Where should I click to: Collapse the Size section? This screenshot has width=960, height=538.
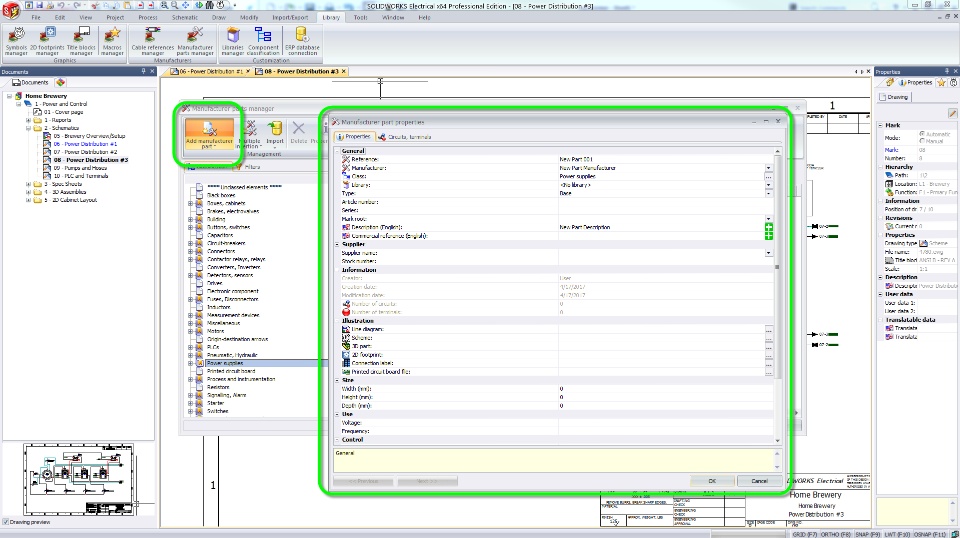coord(337,380)
